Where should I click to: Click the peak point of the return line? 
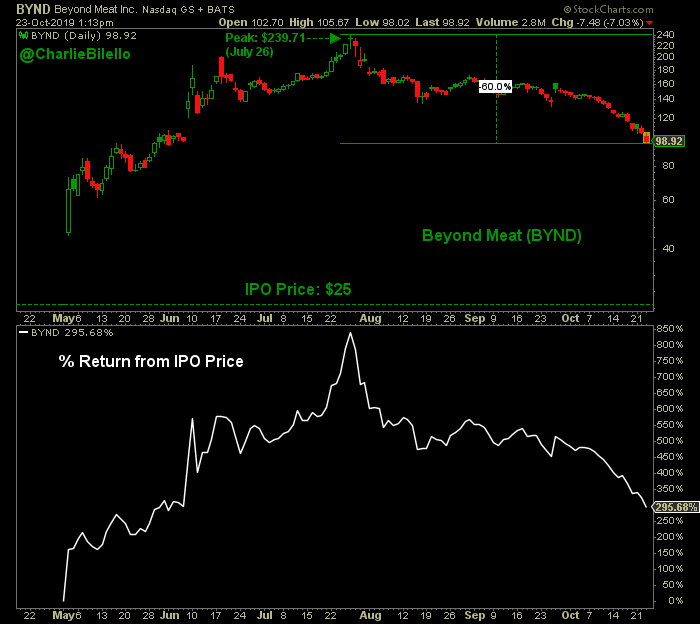pos(350,333)
